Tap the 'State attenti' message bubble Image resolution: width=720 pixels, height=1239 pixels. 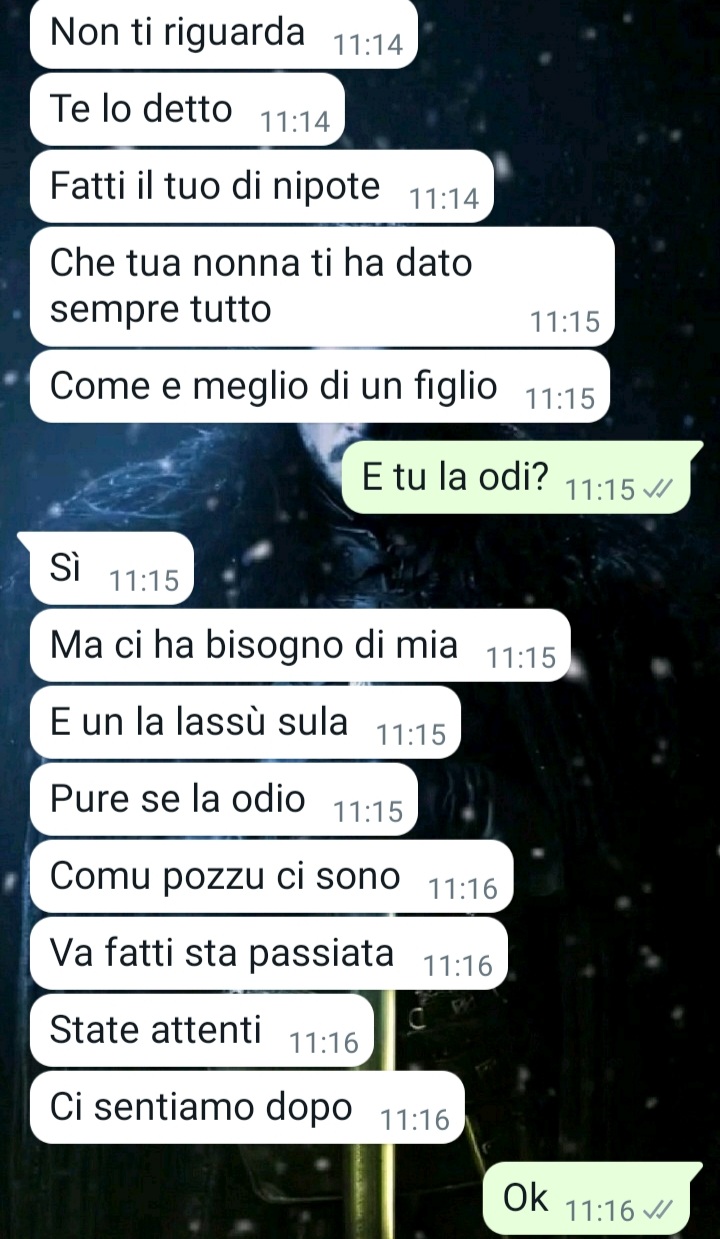point(201,1030)
